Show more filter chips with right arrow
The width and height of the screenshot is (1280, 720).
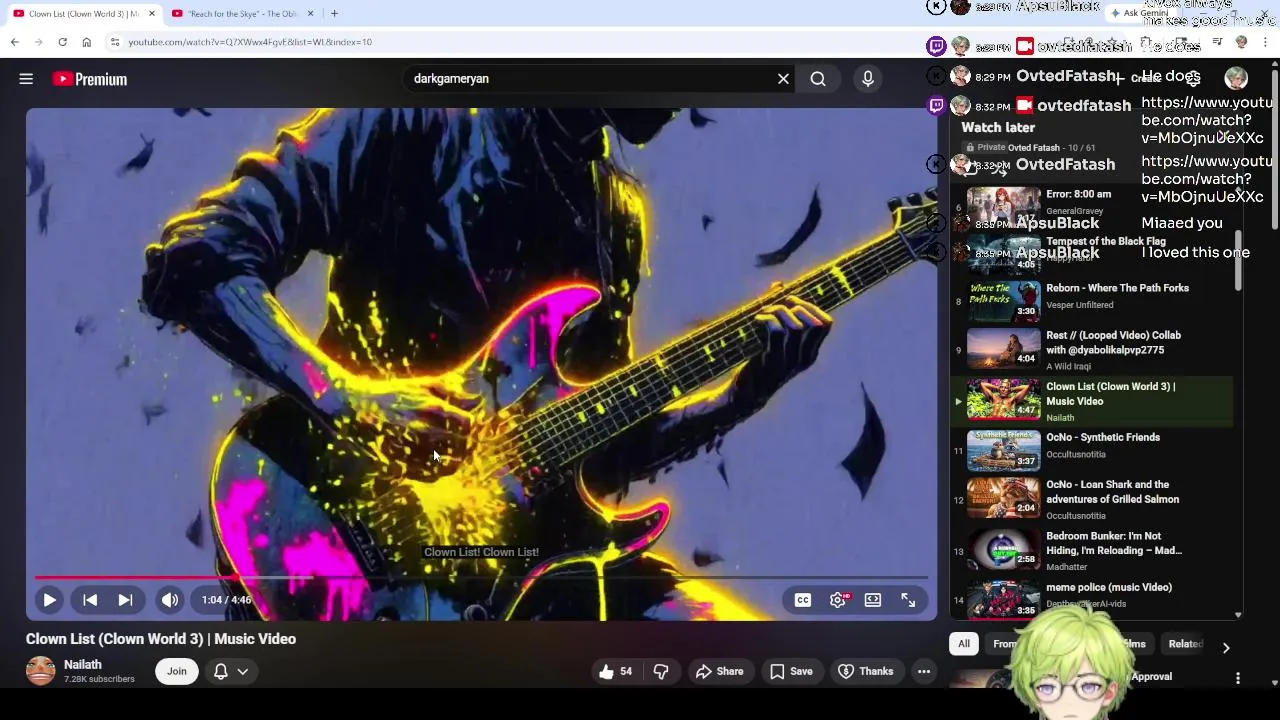pyautogui.click(x=1226, y=647)
